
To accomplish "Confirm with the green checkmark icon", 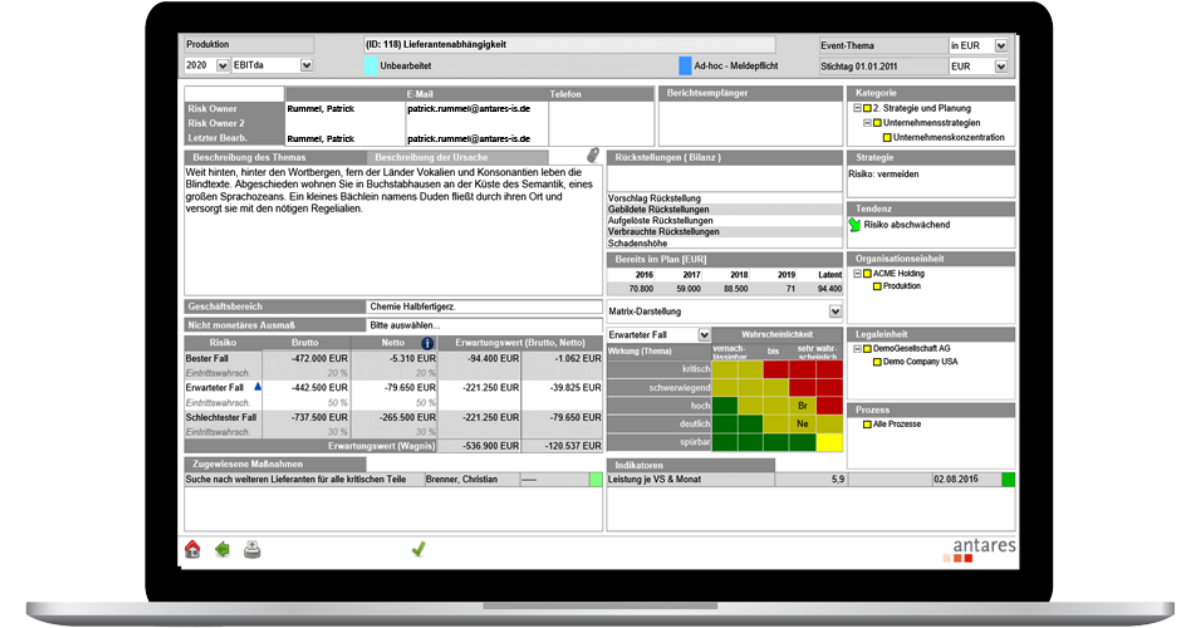I will coord(419,548).
